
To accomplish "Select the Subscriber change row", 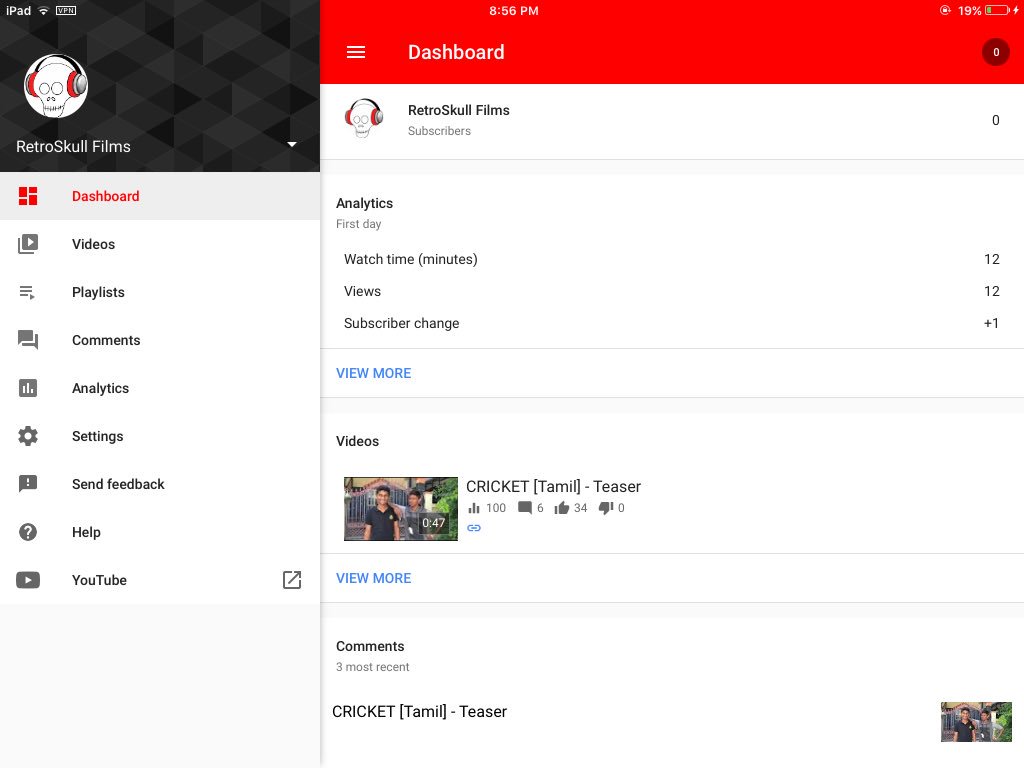I will [x=672, y=323].
